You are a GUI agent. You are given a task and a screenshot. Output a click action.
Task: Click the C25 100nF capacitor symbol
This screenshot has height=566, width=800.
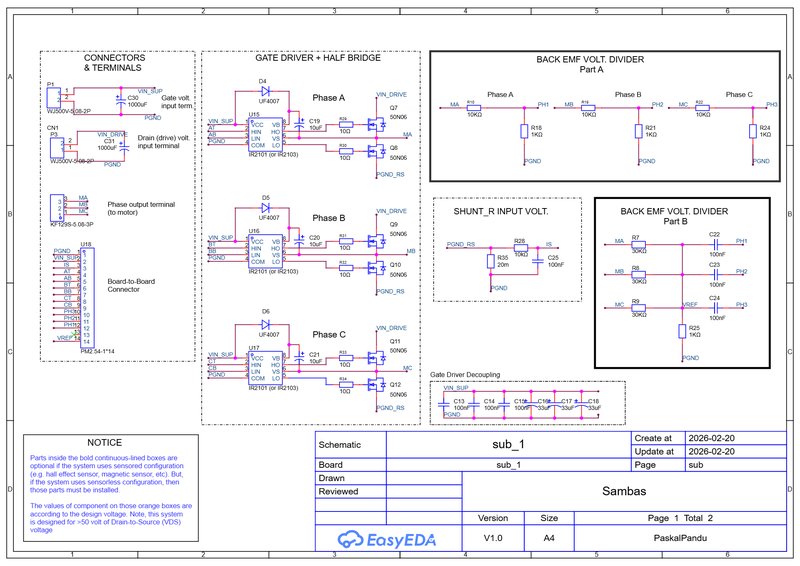(537, 261)
